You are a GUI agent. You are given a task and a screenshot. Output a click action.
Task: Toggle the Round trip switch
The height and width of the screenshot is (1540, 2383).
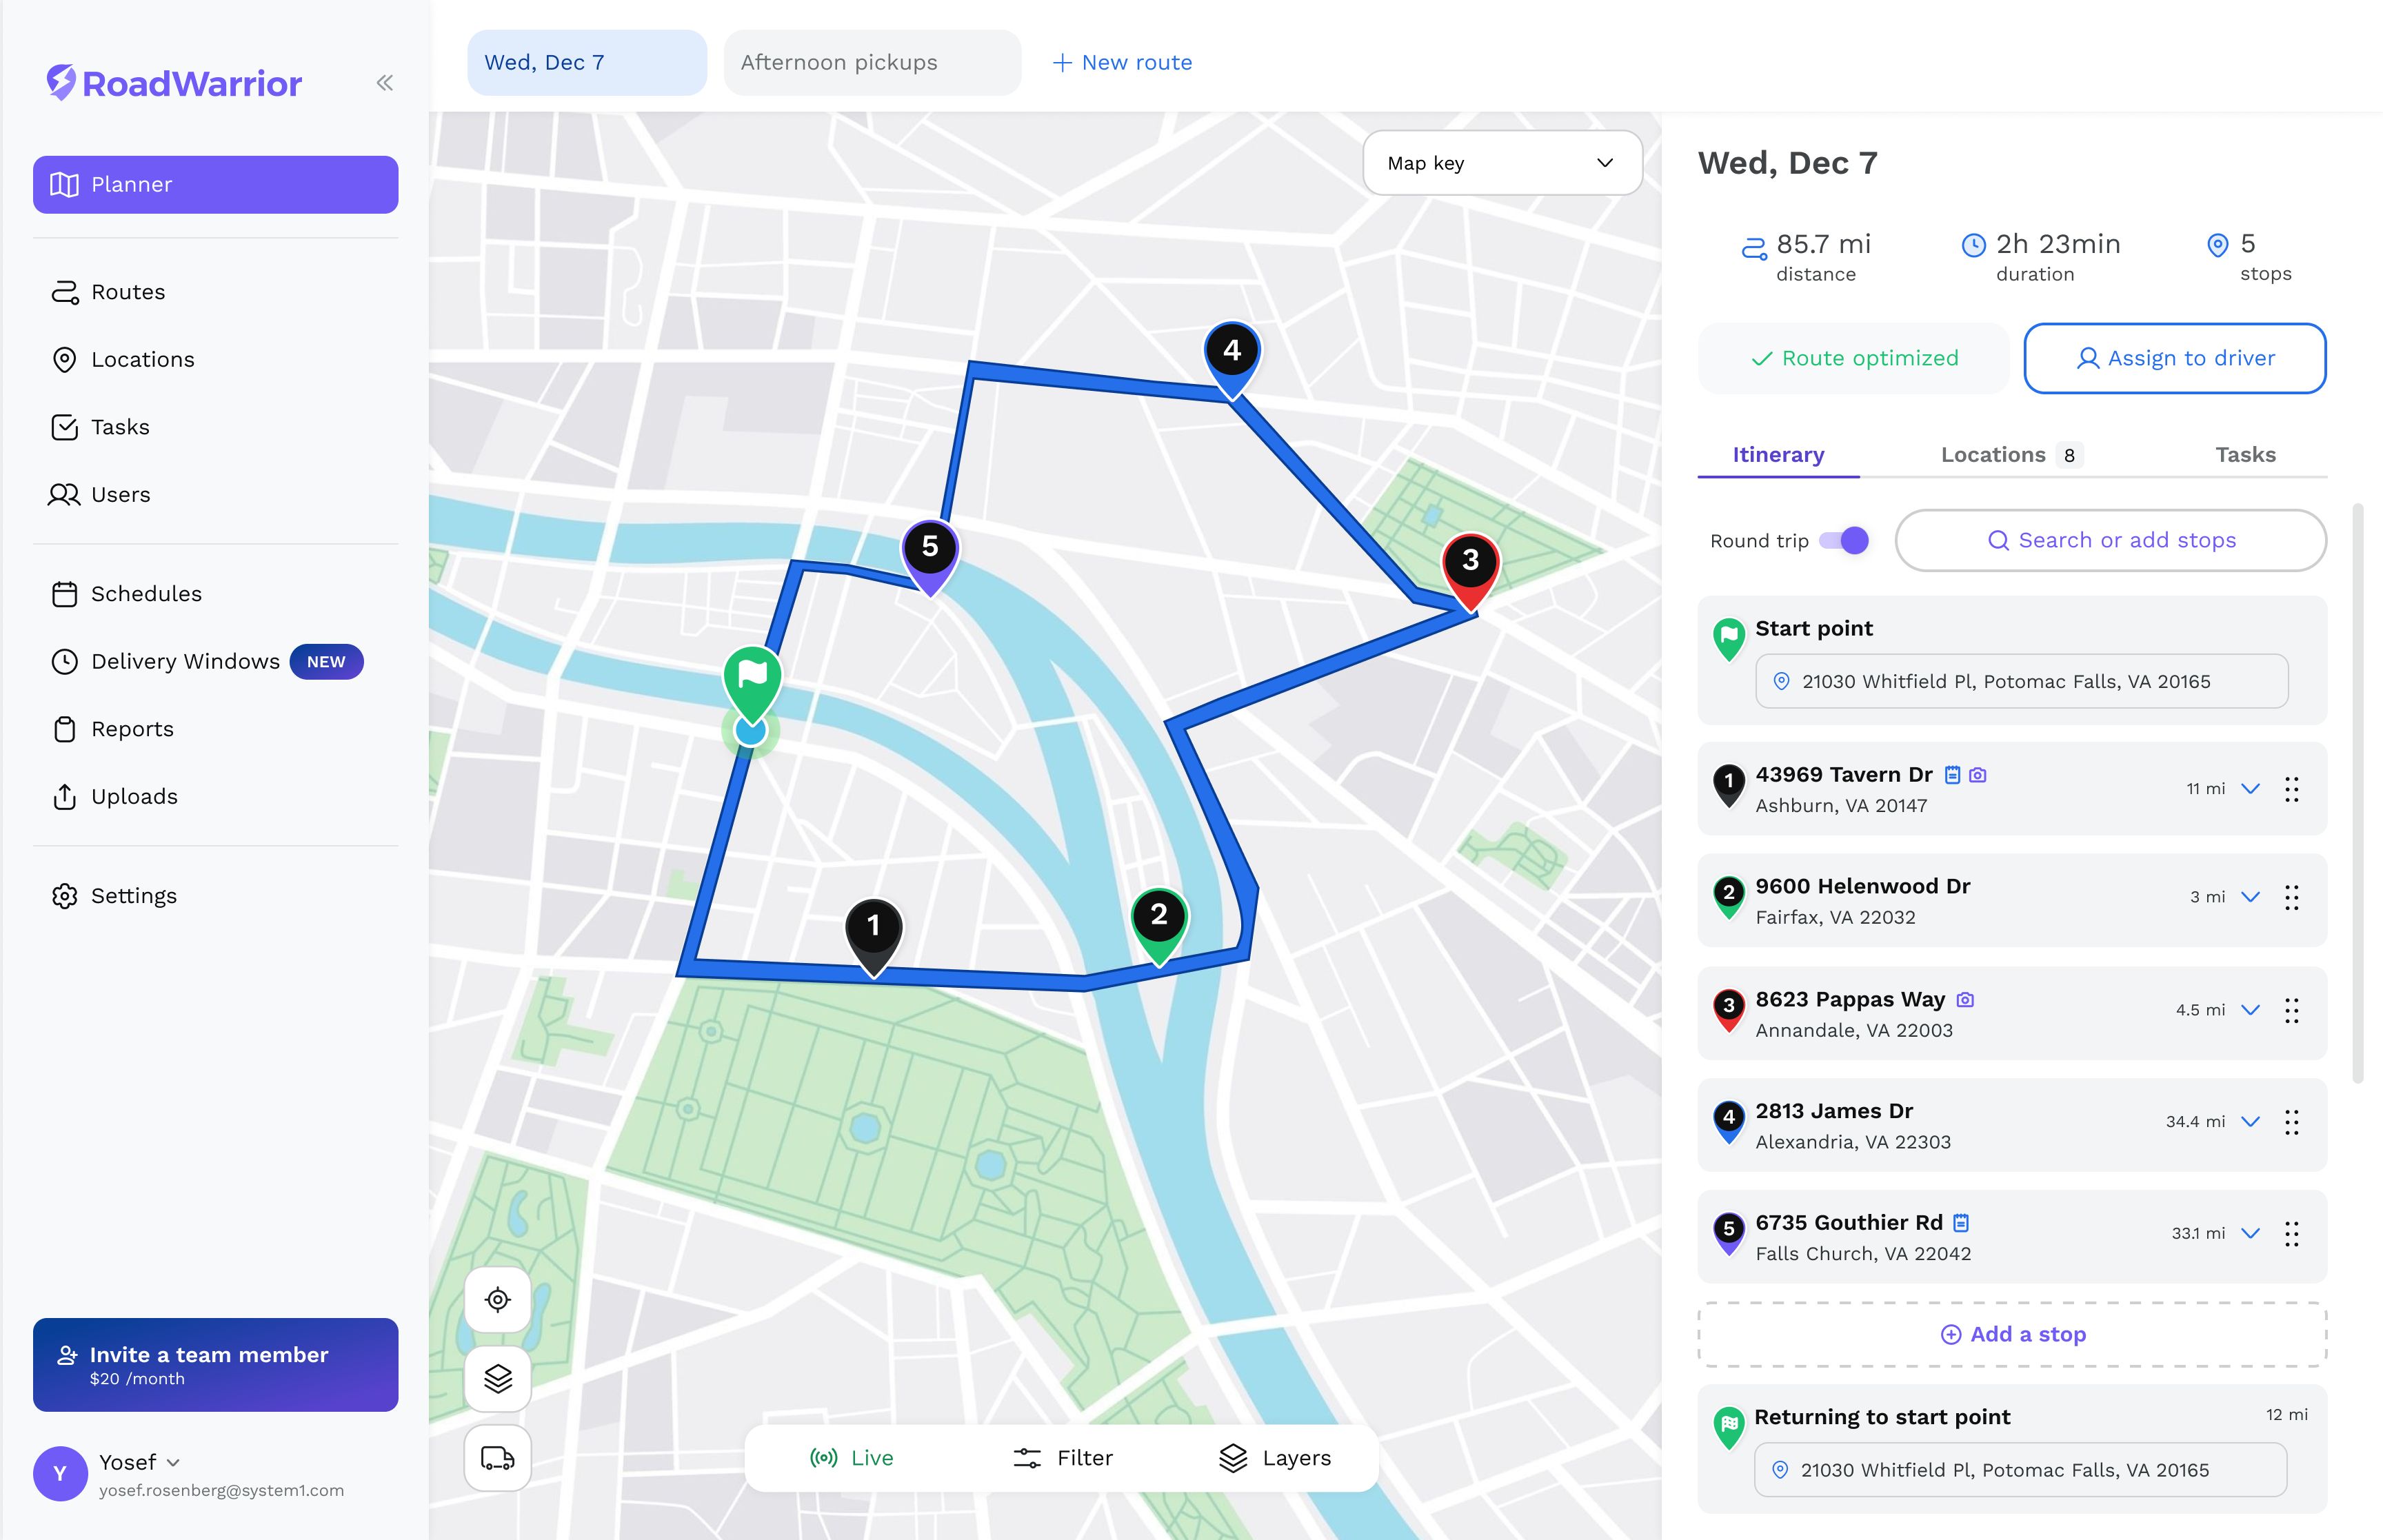1843,540
